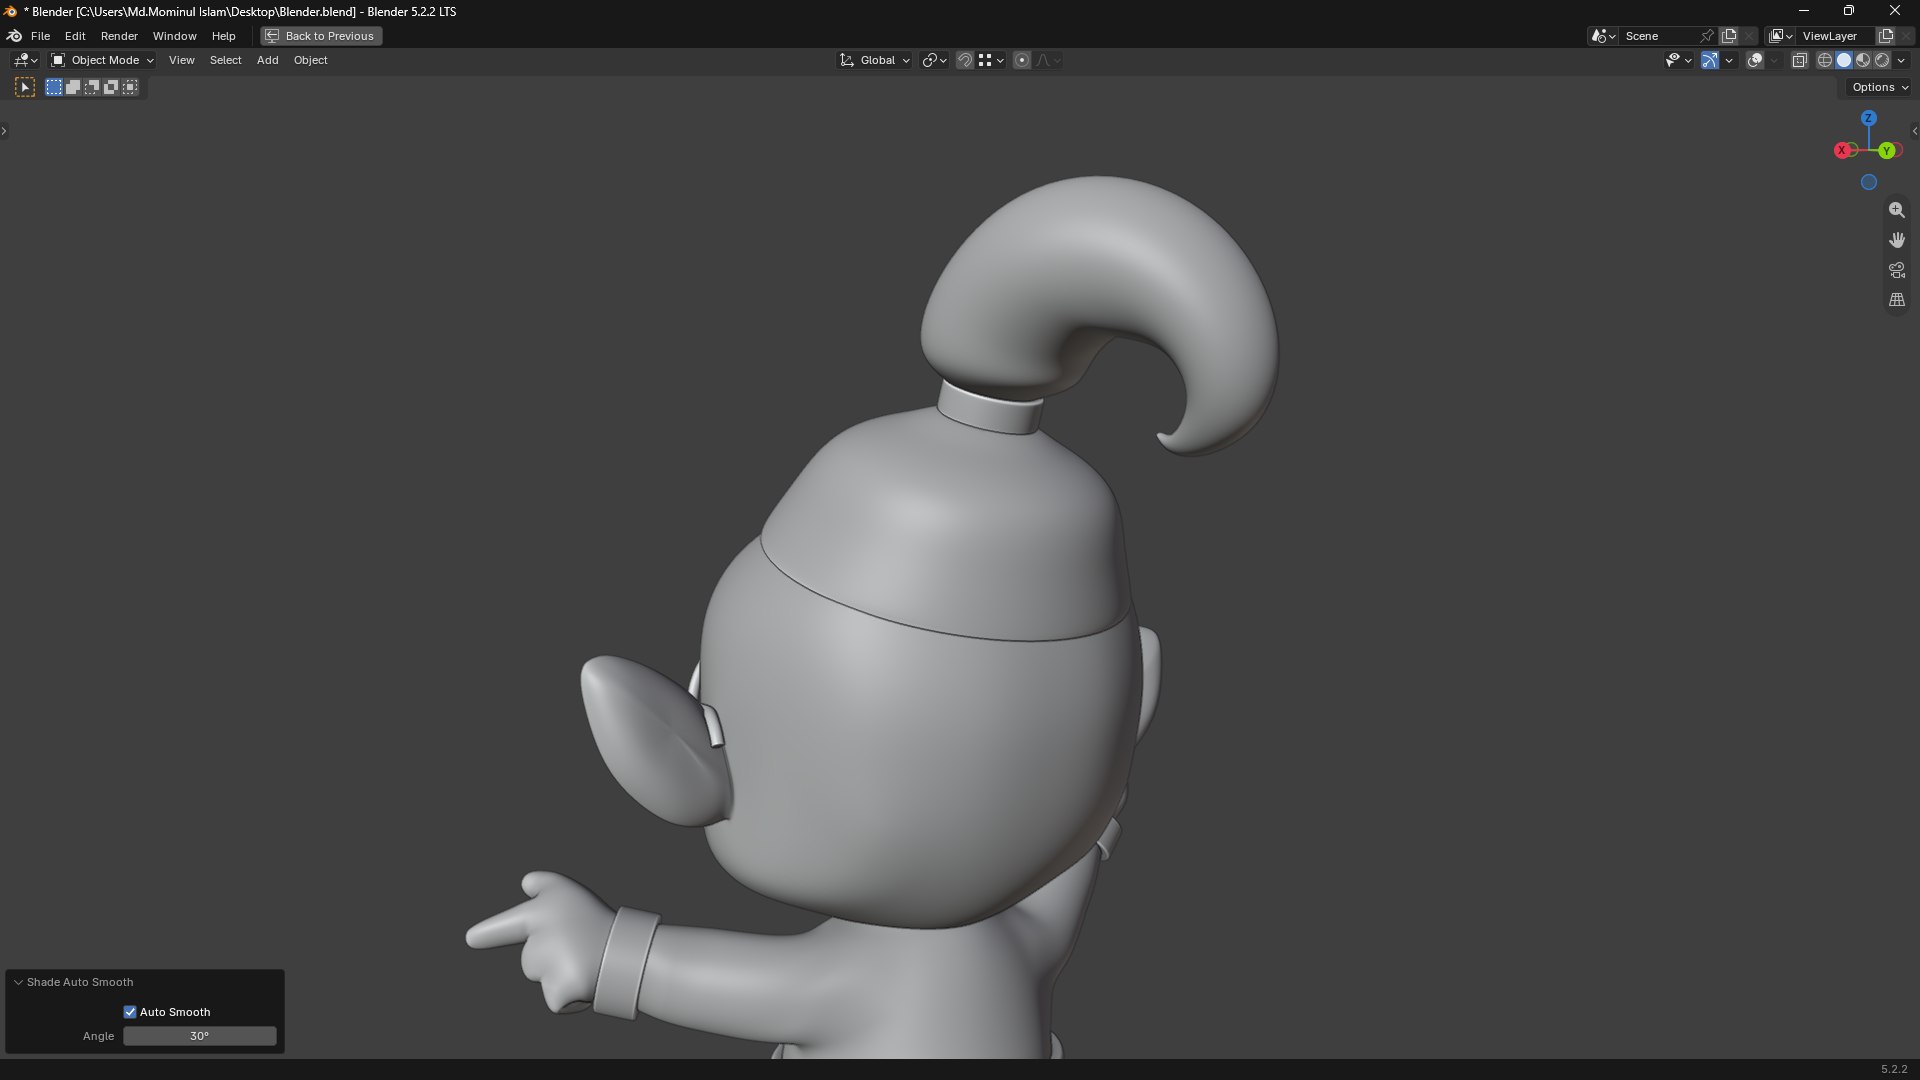Switch to Solid viewport shading
The height and width of the screenshot is (1080, 1920).
click(x=1844, y=60)
